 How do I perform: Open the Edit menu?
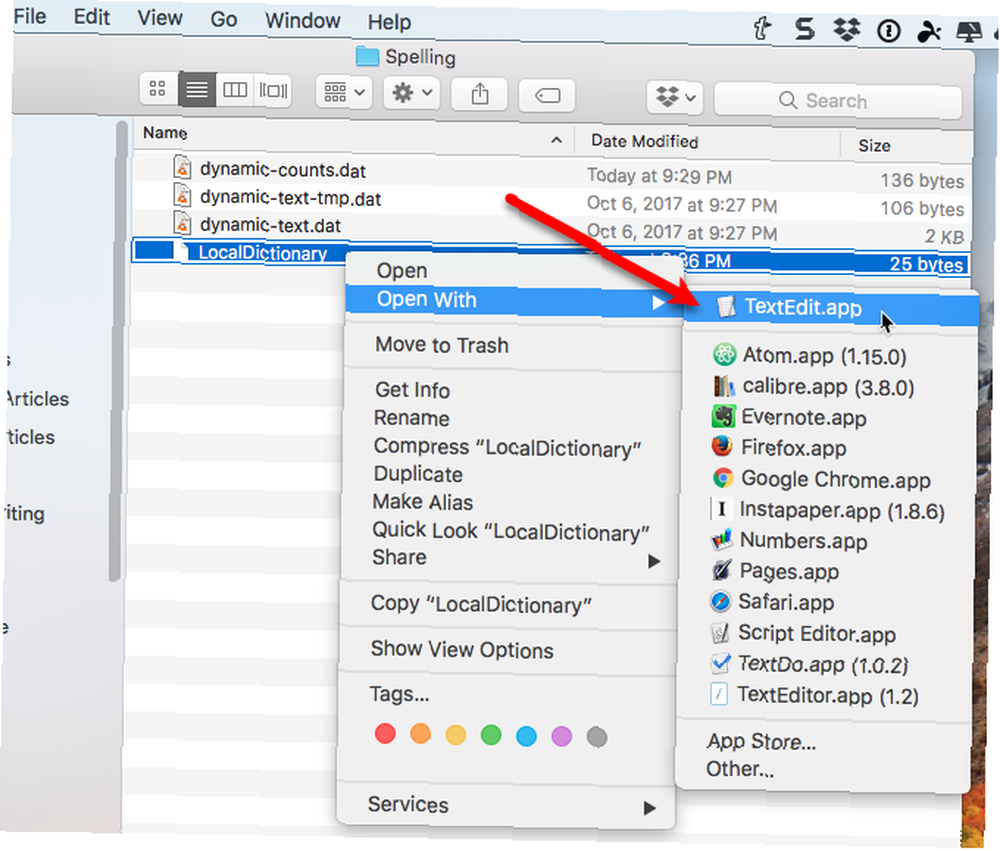[91, 17]
